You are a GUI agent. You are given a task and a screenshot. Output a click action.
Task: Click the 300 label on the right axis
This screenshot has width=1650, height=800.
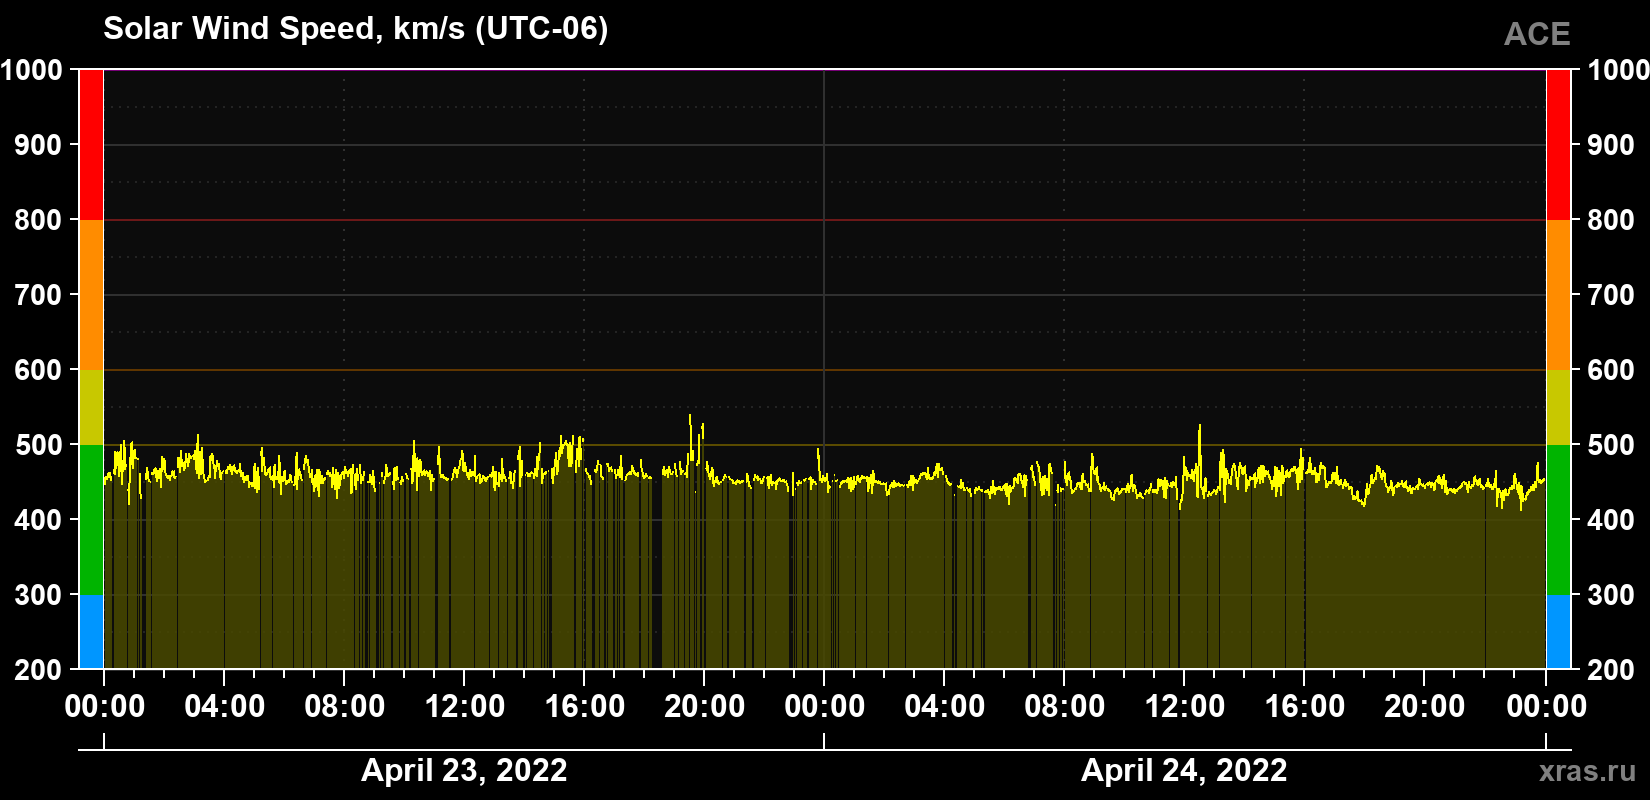coord(1611,595)
